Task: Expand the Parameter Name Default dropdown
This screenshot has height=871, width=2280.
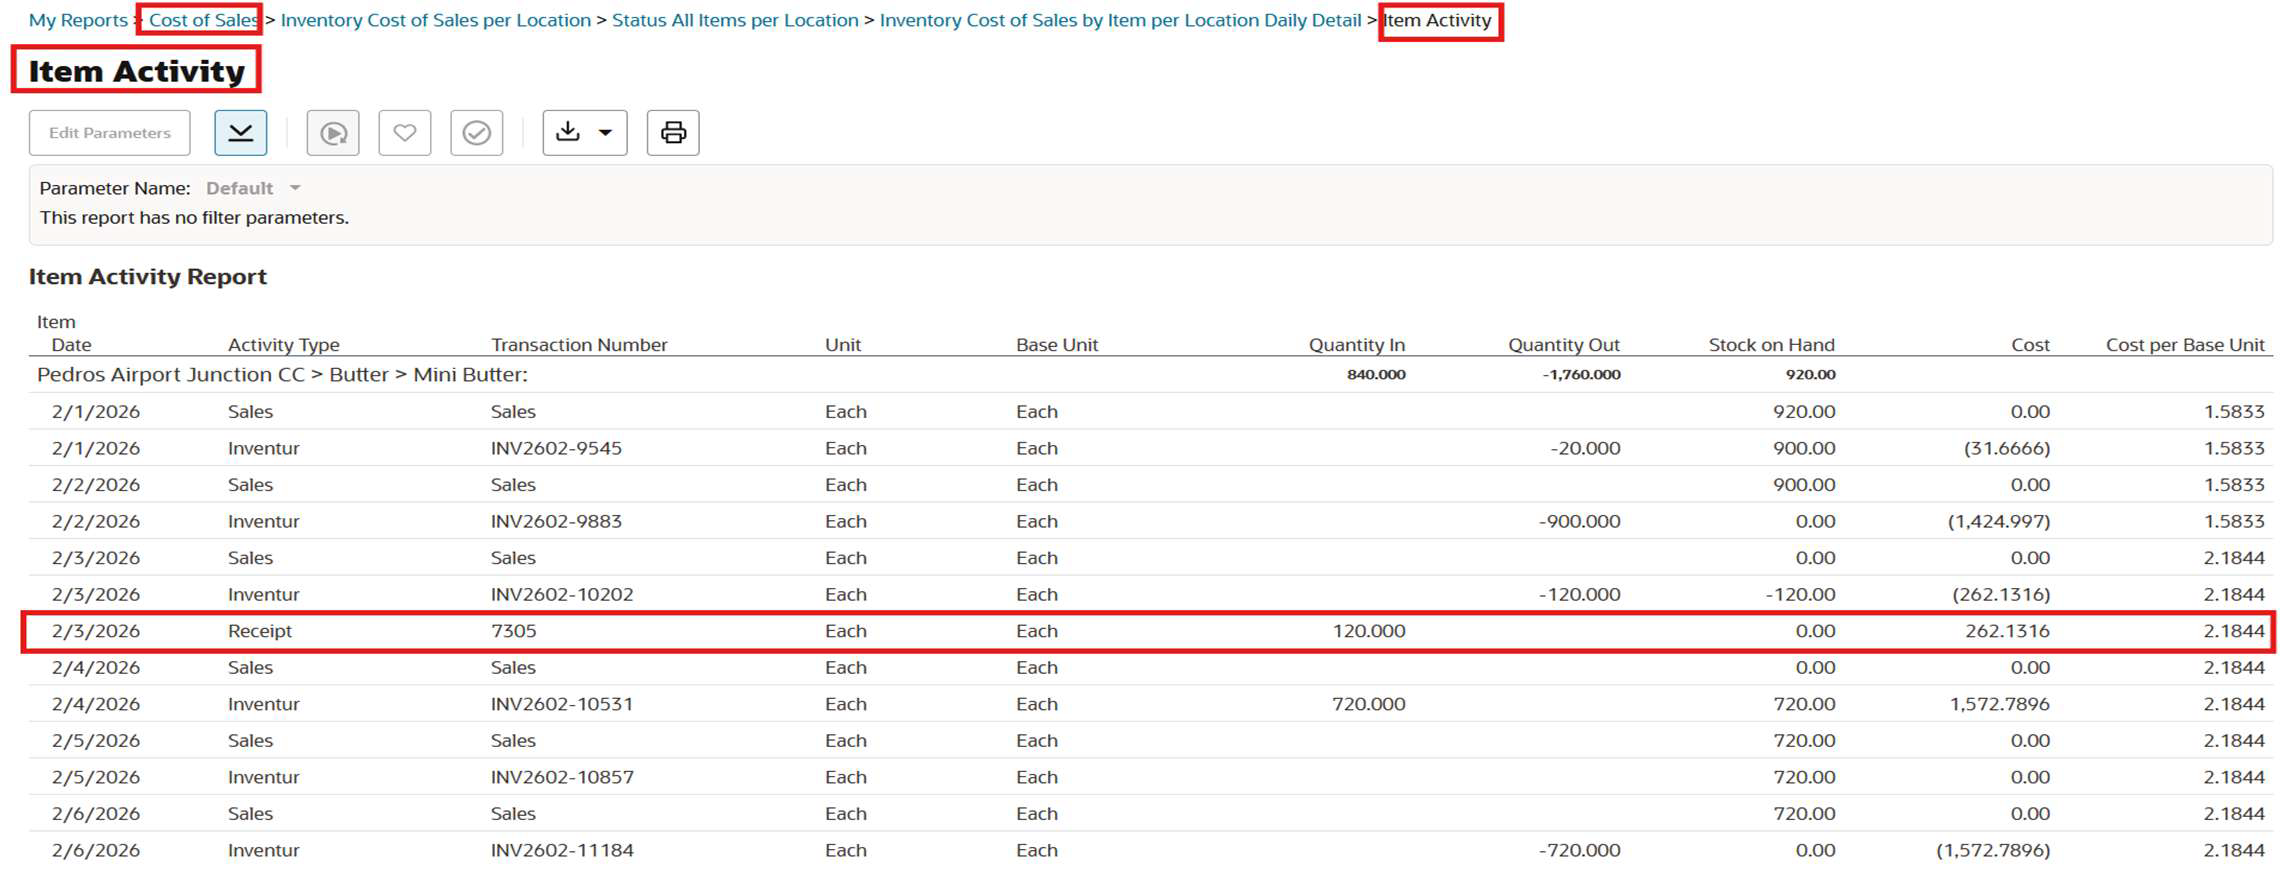Action: (295, 188)
